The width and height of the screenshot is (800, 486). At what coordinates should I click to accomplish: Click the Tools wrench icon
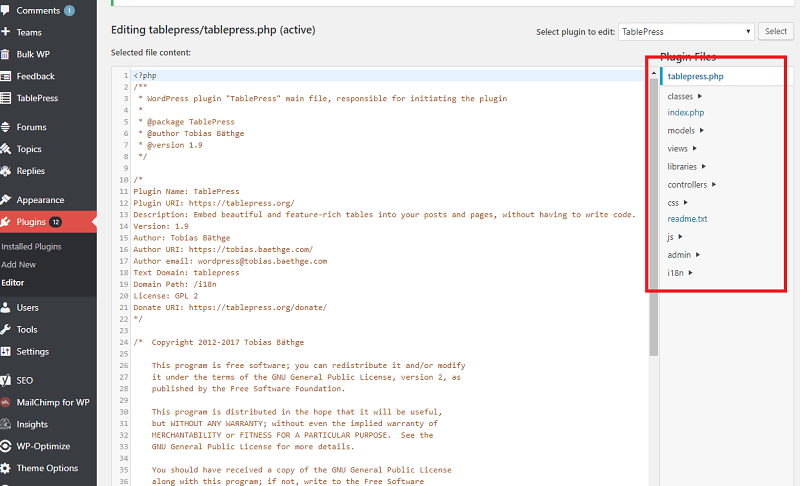5,329
